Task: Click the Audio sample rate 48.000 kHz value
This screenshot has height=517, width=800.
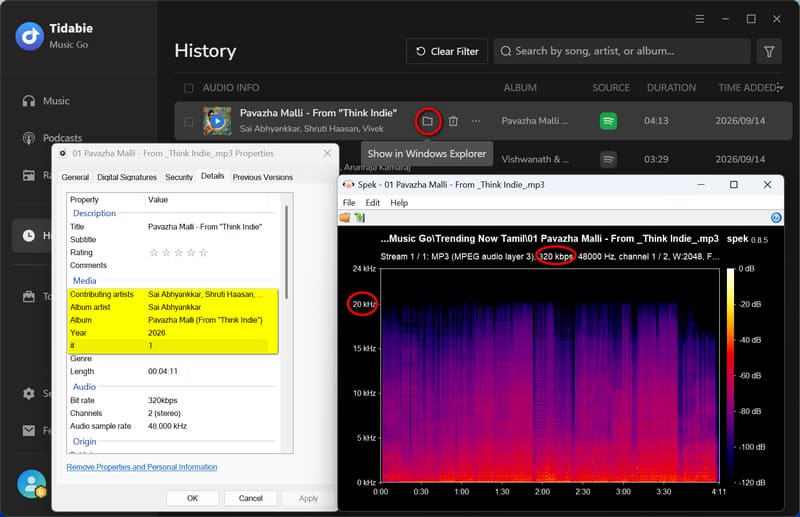Action: point(167,426)
